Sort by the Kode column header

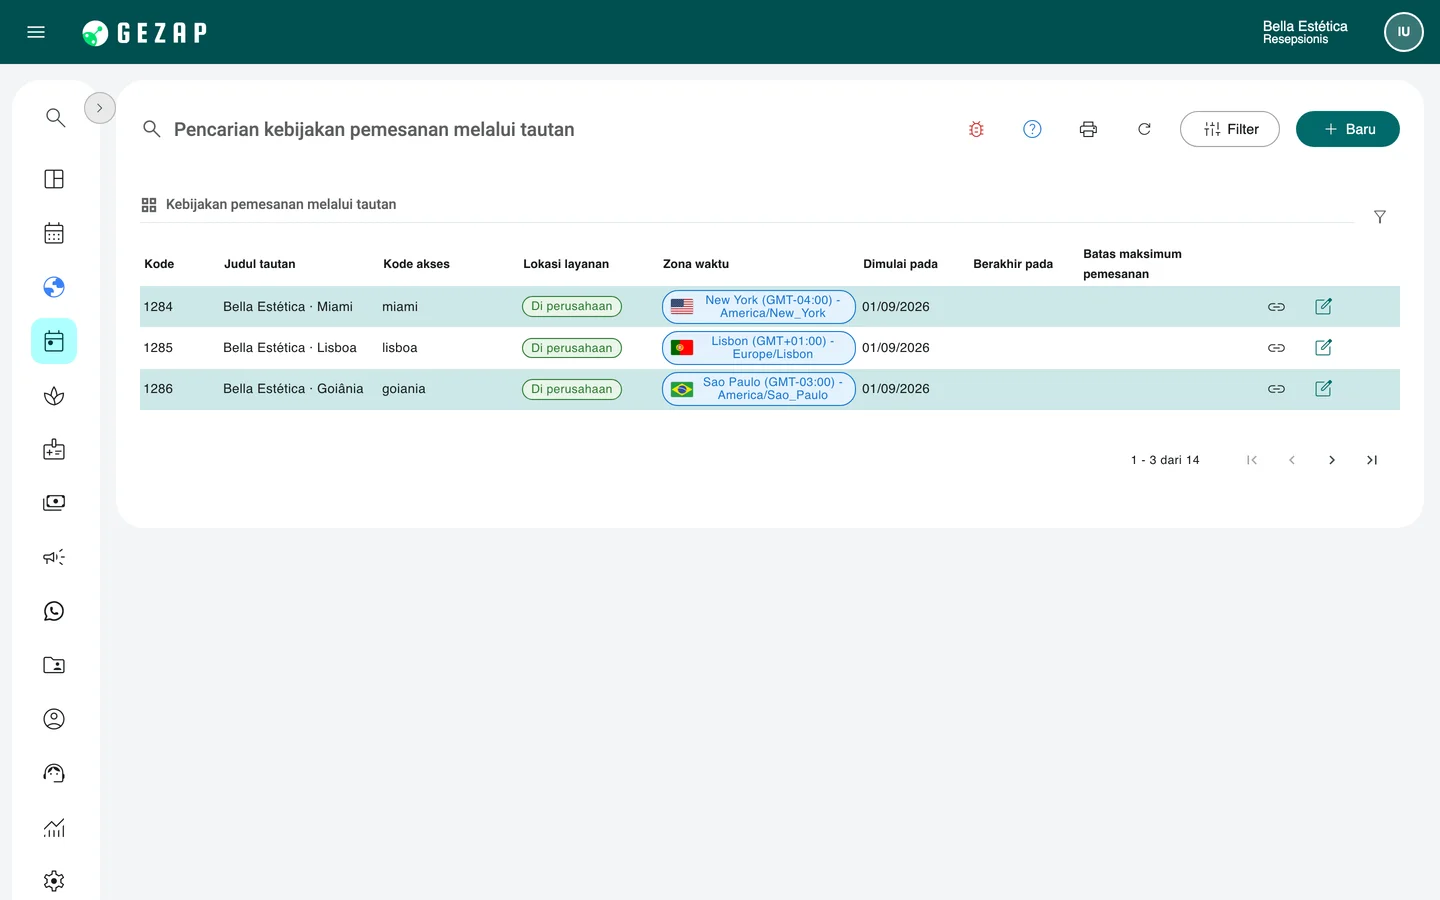pos(159,264)
